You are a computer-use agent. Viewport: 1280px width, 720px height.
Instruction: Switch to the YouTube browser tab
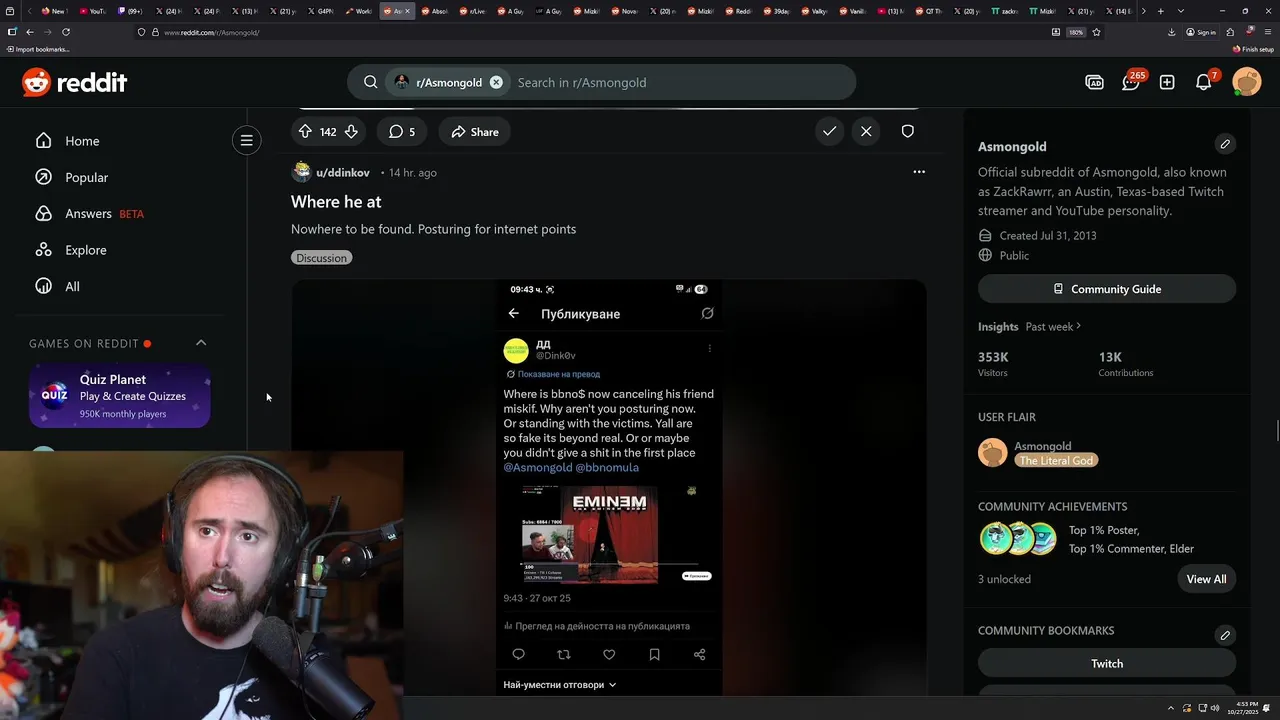pos(92,11)
